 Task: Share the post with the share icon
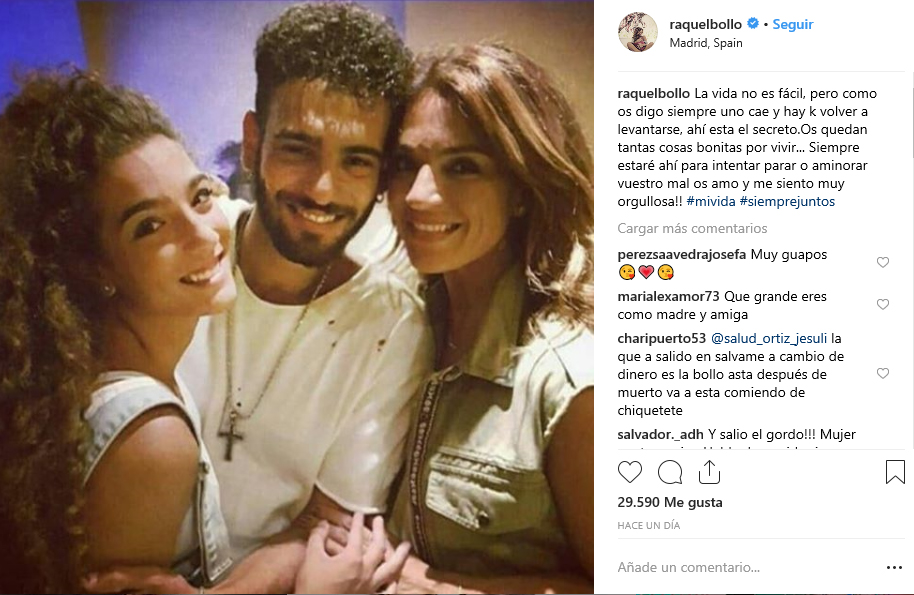709,472
